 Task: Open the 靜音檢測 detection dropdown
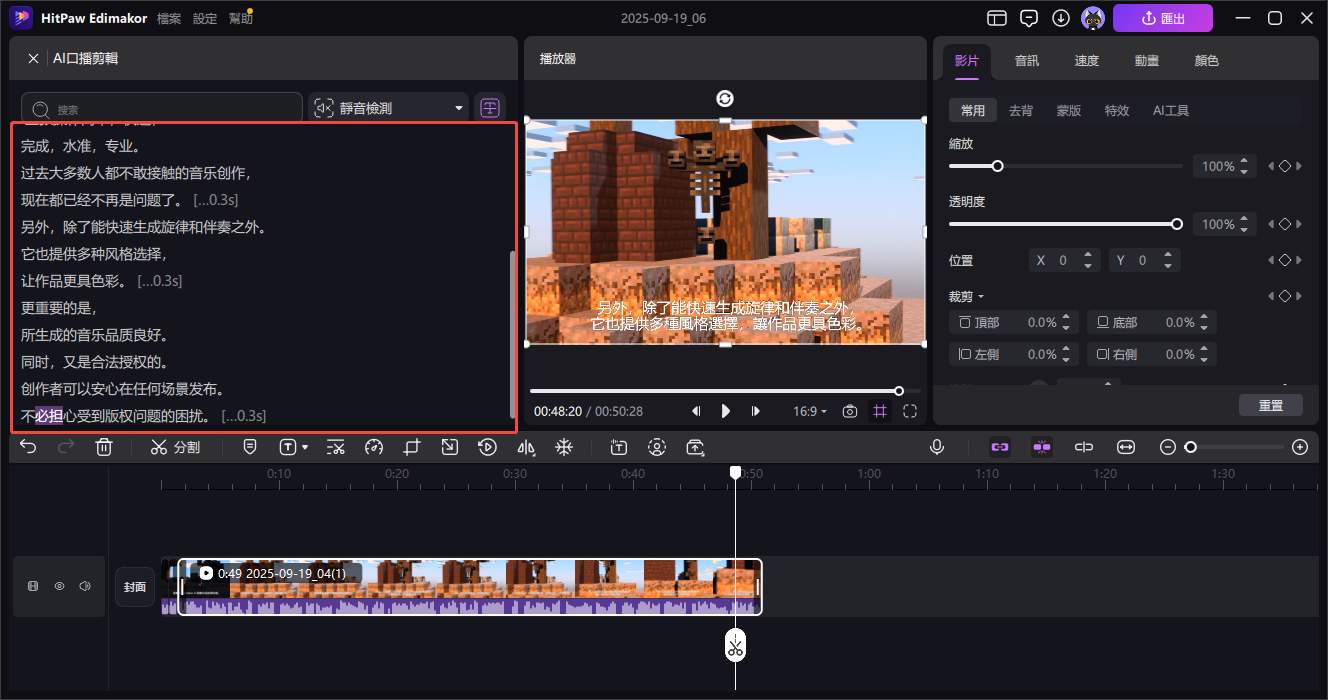coord(388,106)
